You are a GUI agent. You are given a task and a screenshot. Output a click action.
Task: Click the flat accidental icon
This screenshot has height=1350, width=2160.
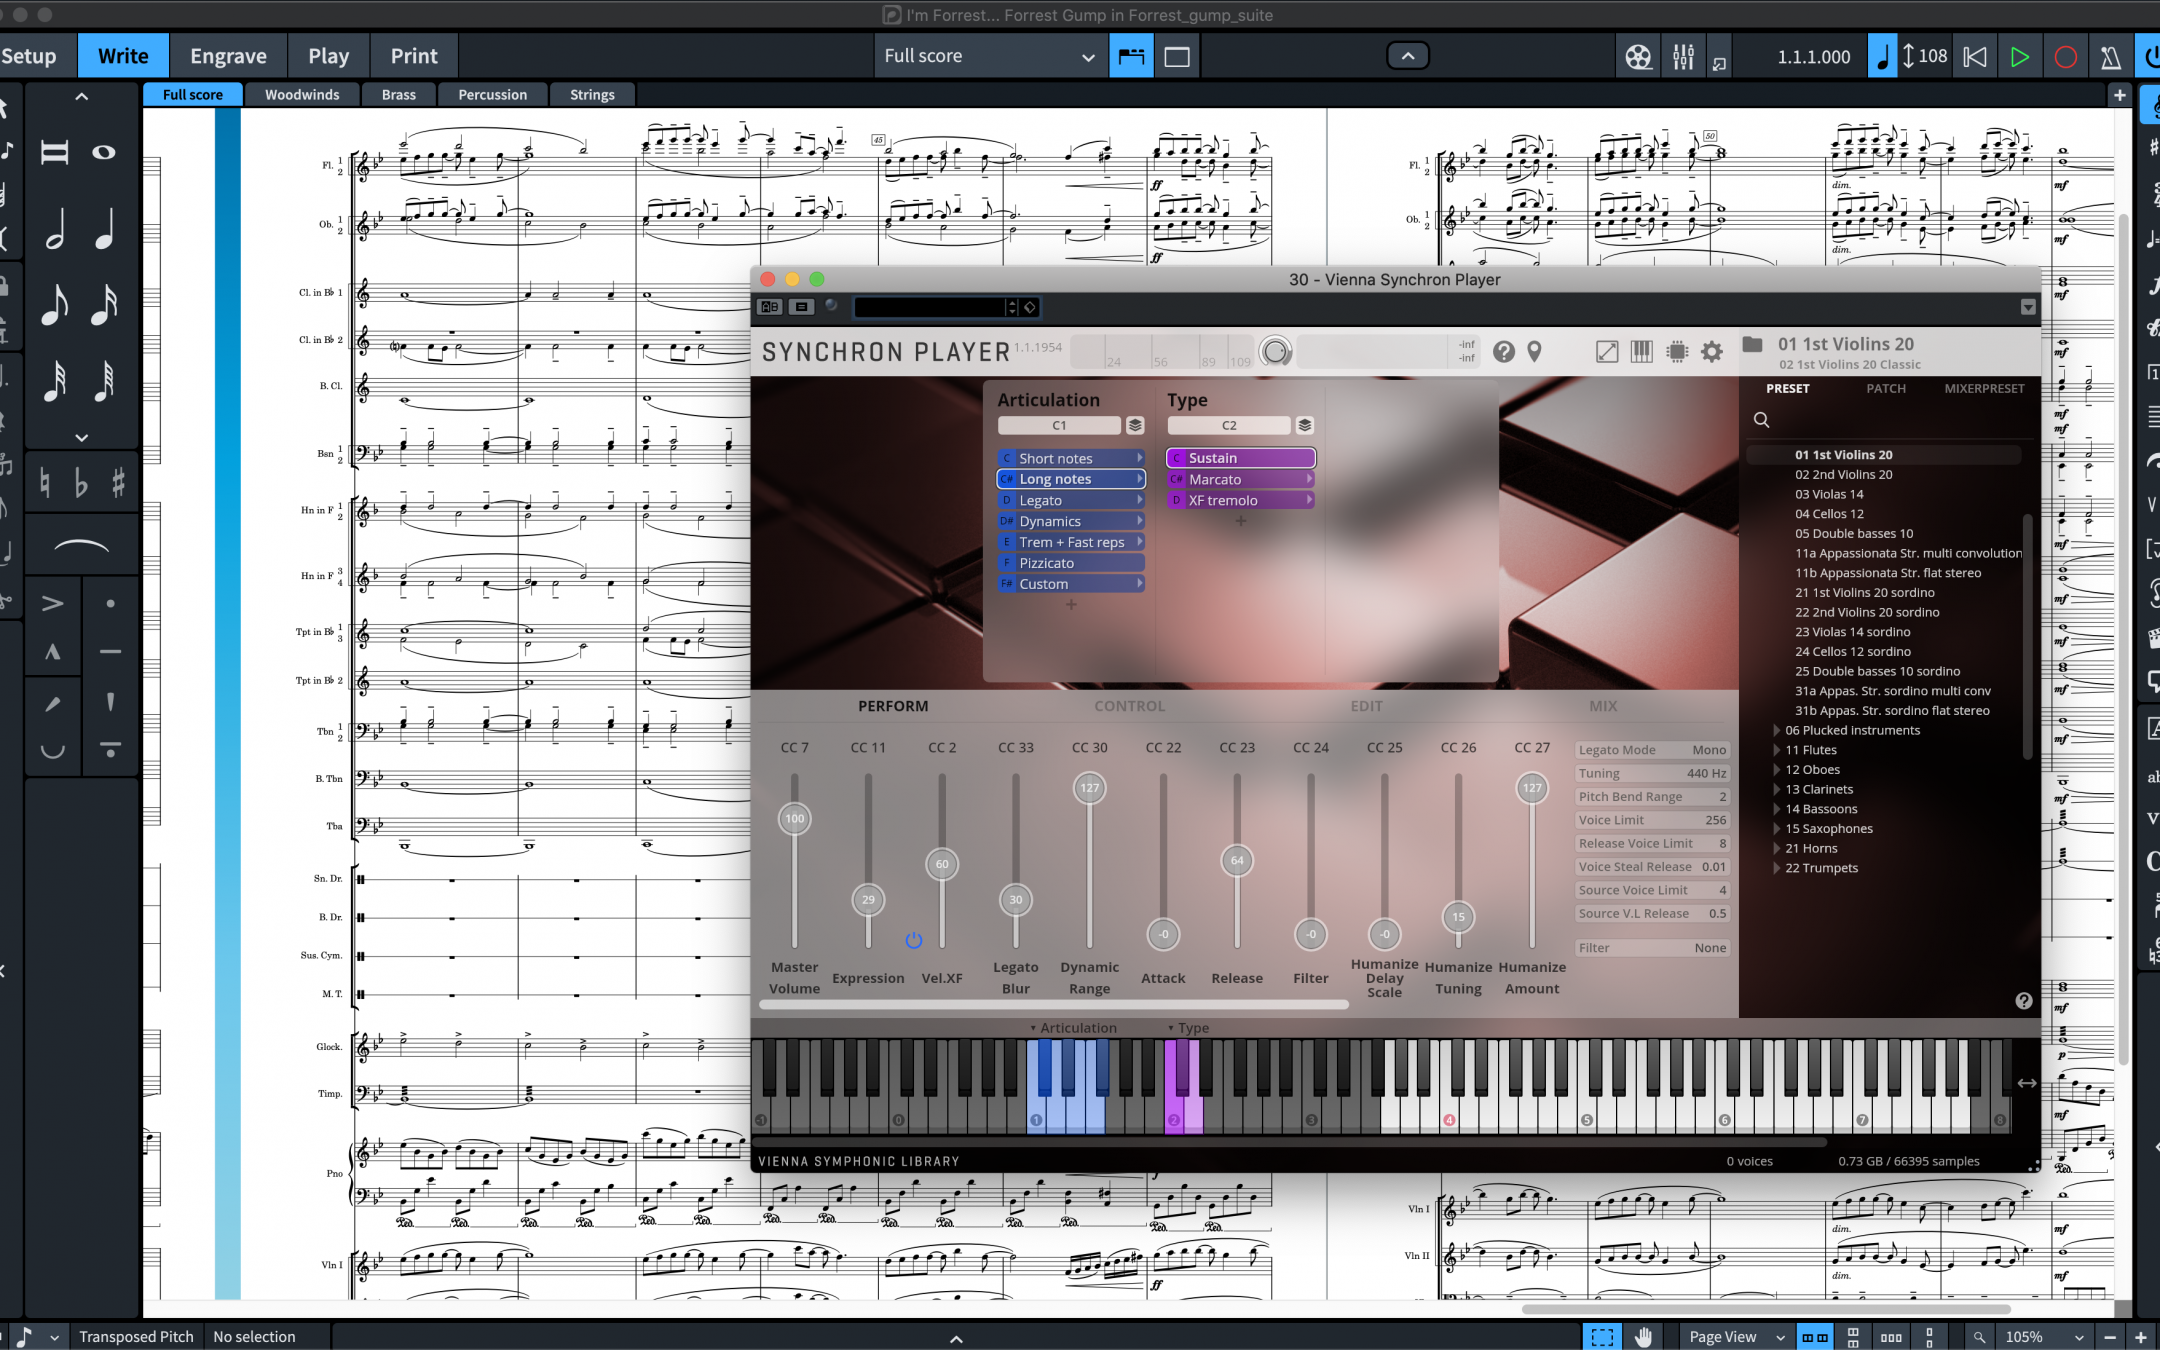point(81,484)
